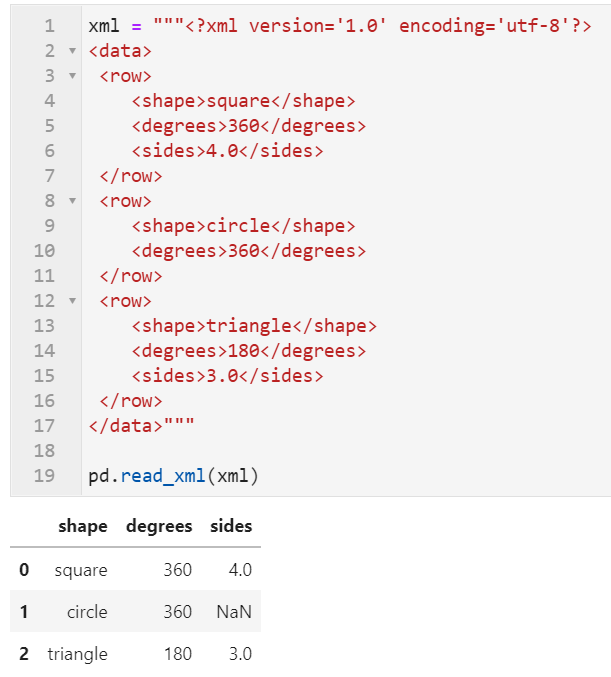Click line number 19 in the gutter
The image size is (611, 677).
point(44,476)
